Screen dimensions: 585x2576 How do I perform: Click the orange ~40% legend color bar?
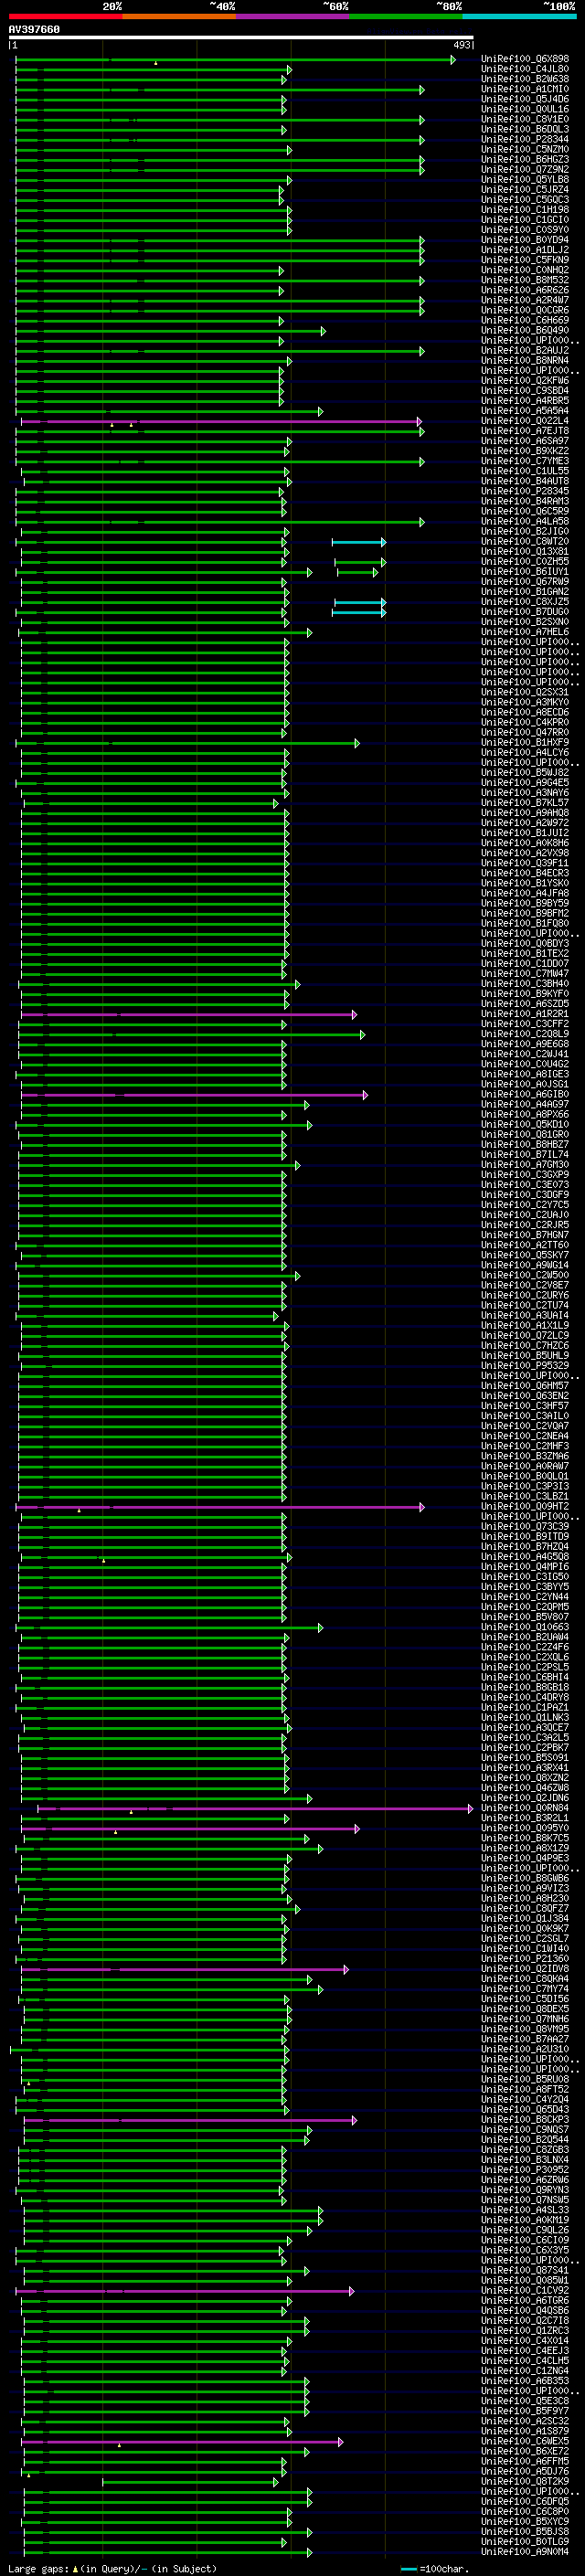(x=179, y=16)
